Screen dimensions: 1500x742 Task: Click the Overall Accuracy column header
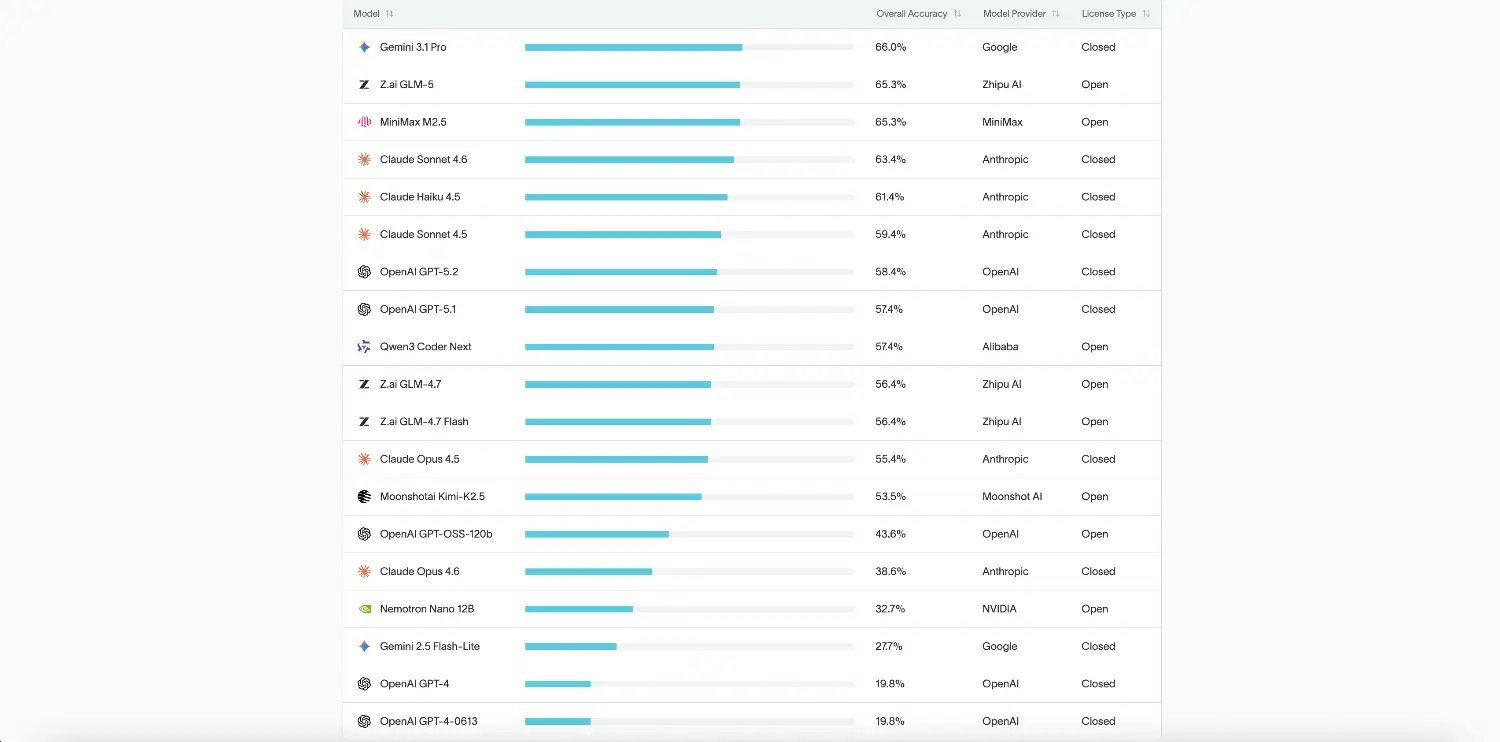point(911,14)
